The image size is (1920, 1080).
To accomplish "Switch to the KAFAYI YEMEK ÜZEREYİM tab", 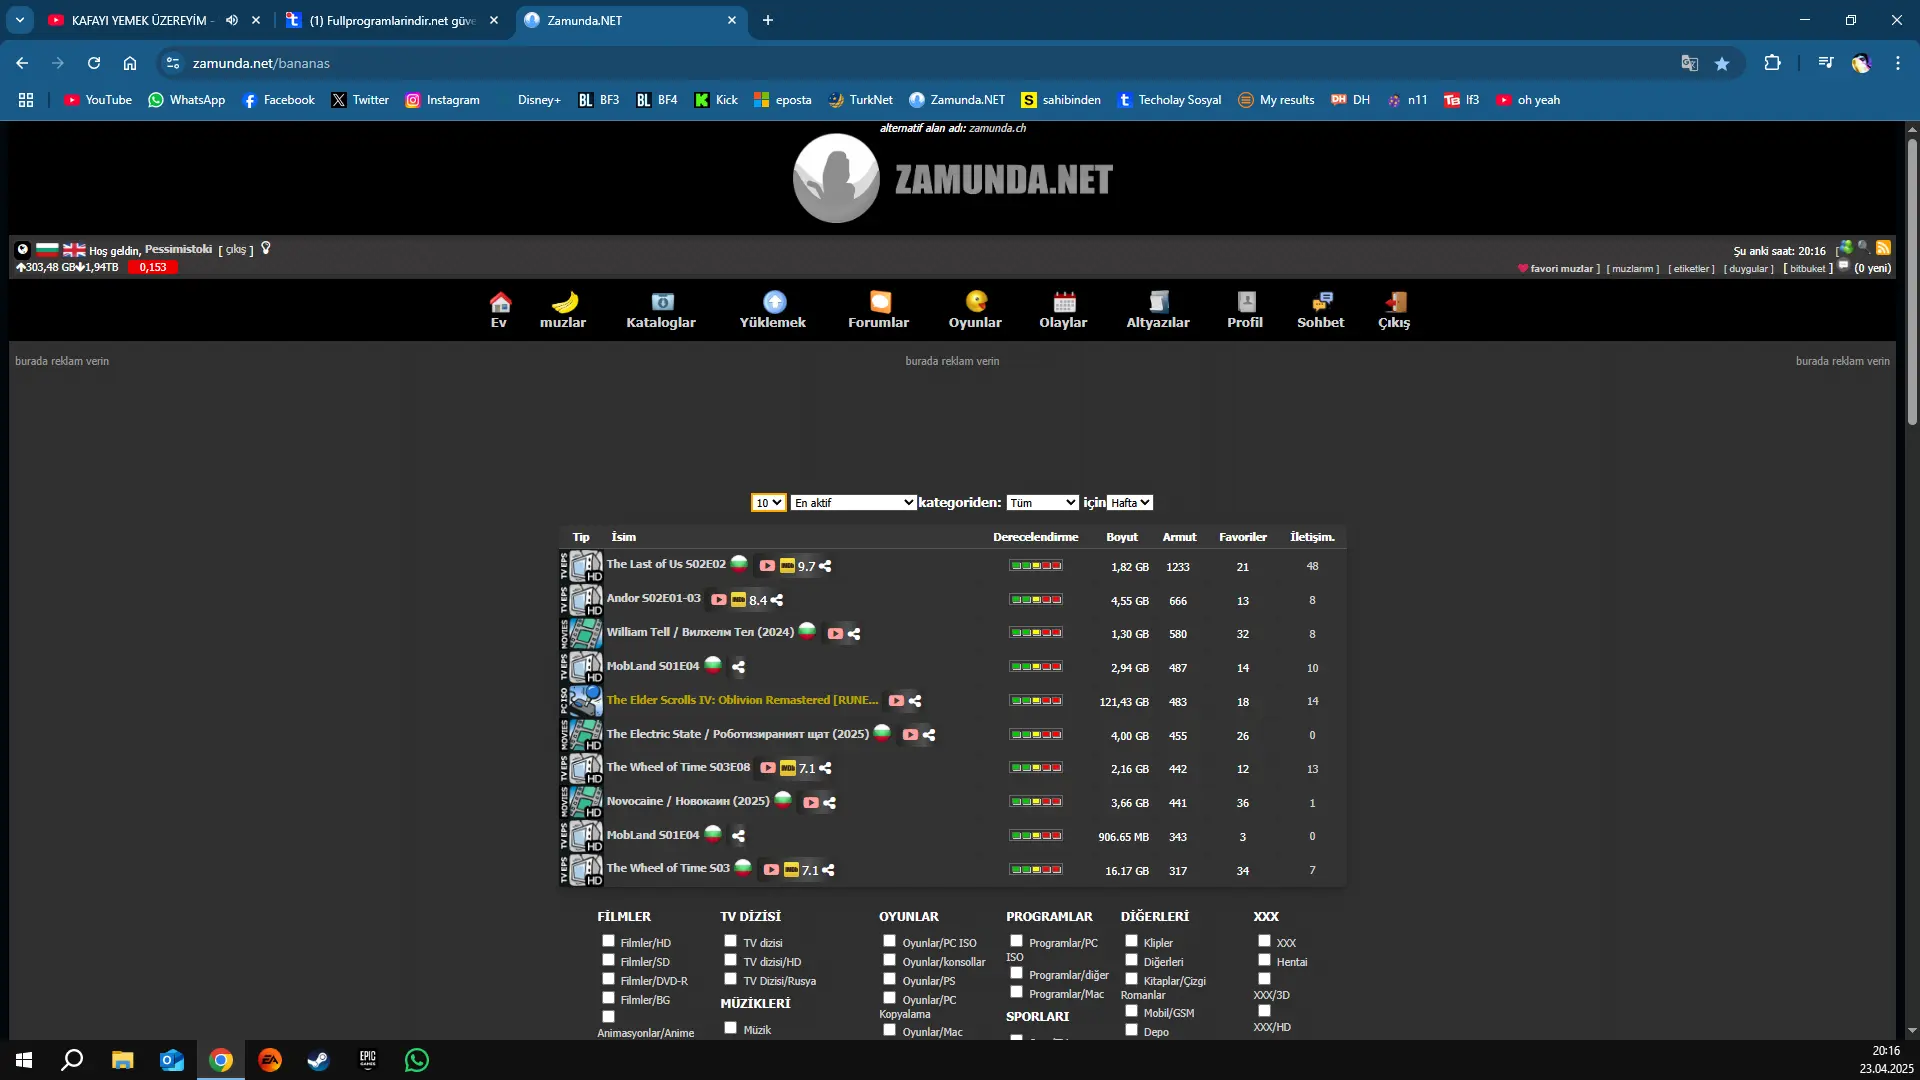I will pos(142,20).
